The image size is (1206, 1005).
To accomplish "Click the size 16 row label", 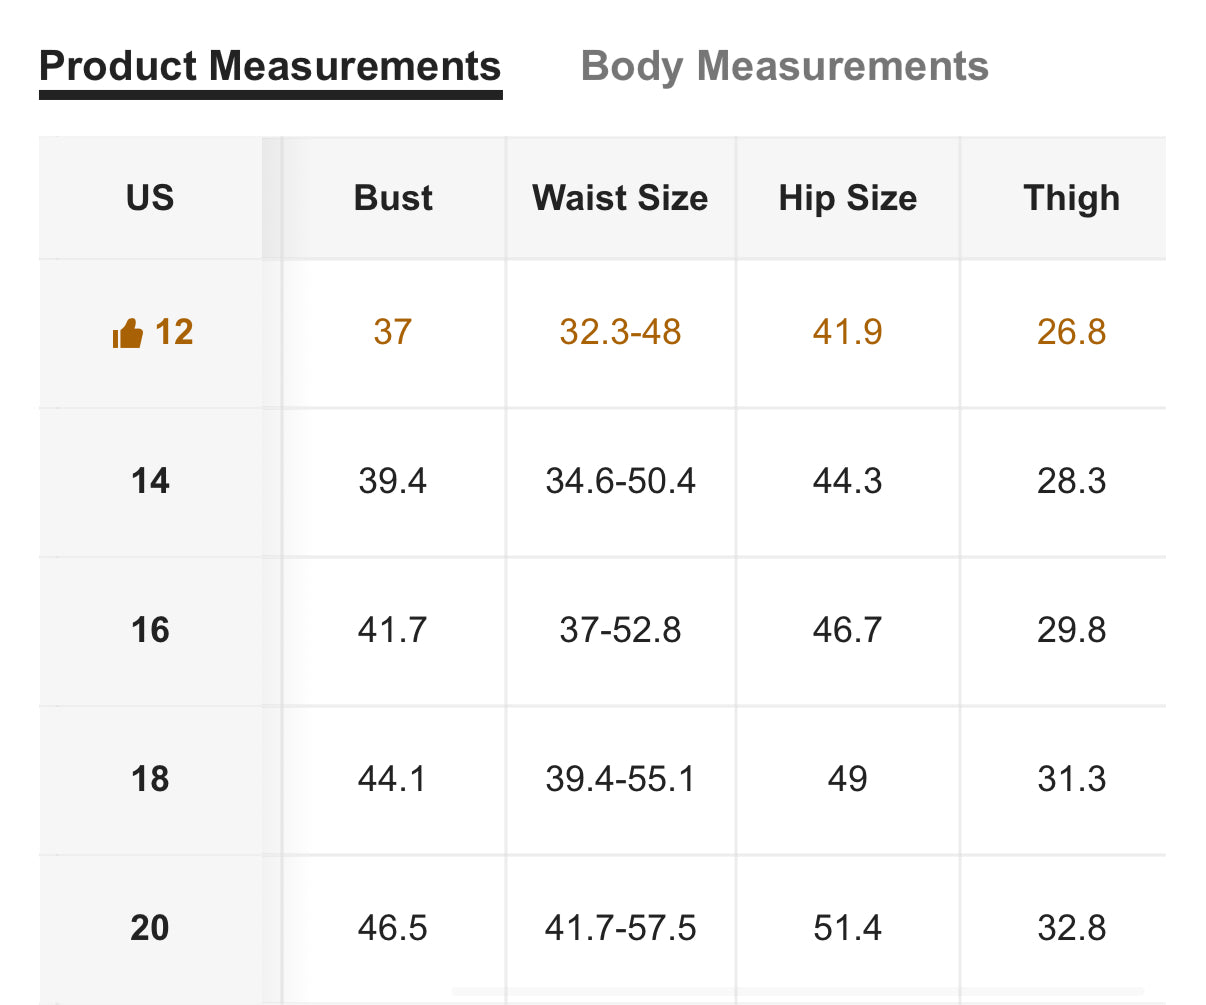I will [150, 631].
